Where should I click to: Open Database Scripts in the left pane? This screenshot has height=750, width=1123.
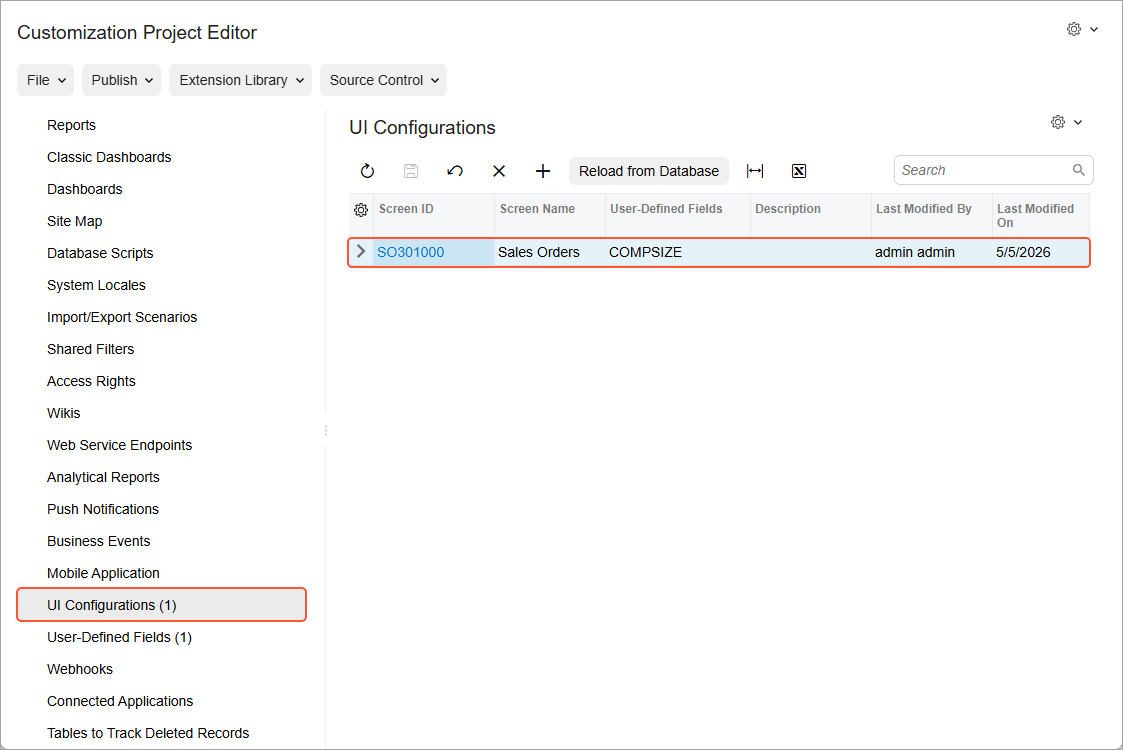(100, 254)
